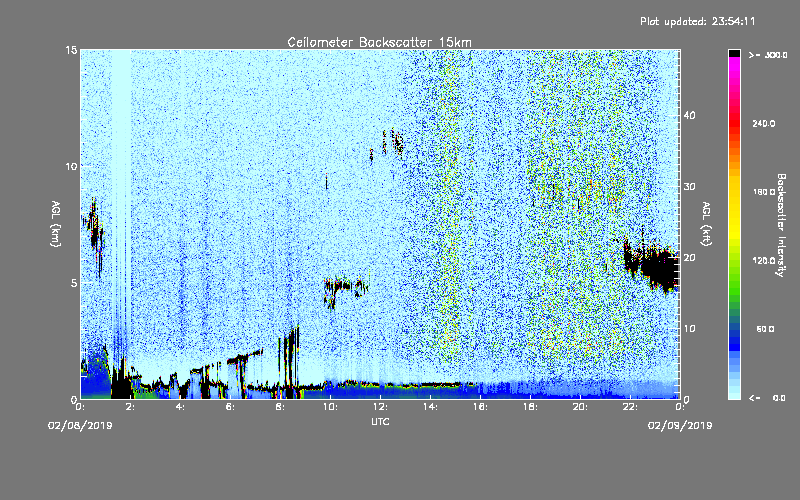Click the black top segment of the colorbar
800x500 pixels.
(734, 53)
